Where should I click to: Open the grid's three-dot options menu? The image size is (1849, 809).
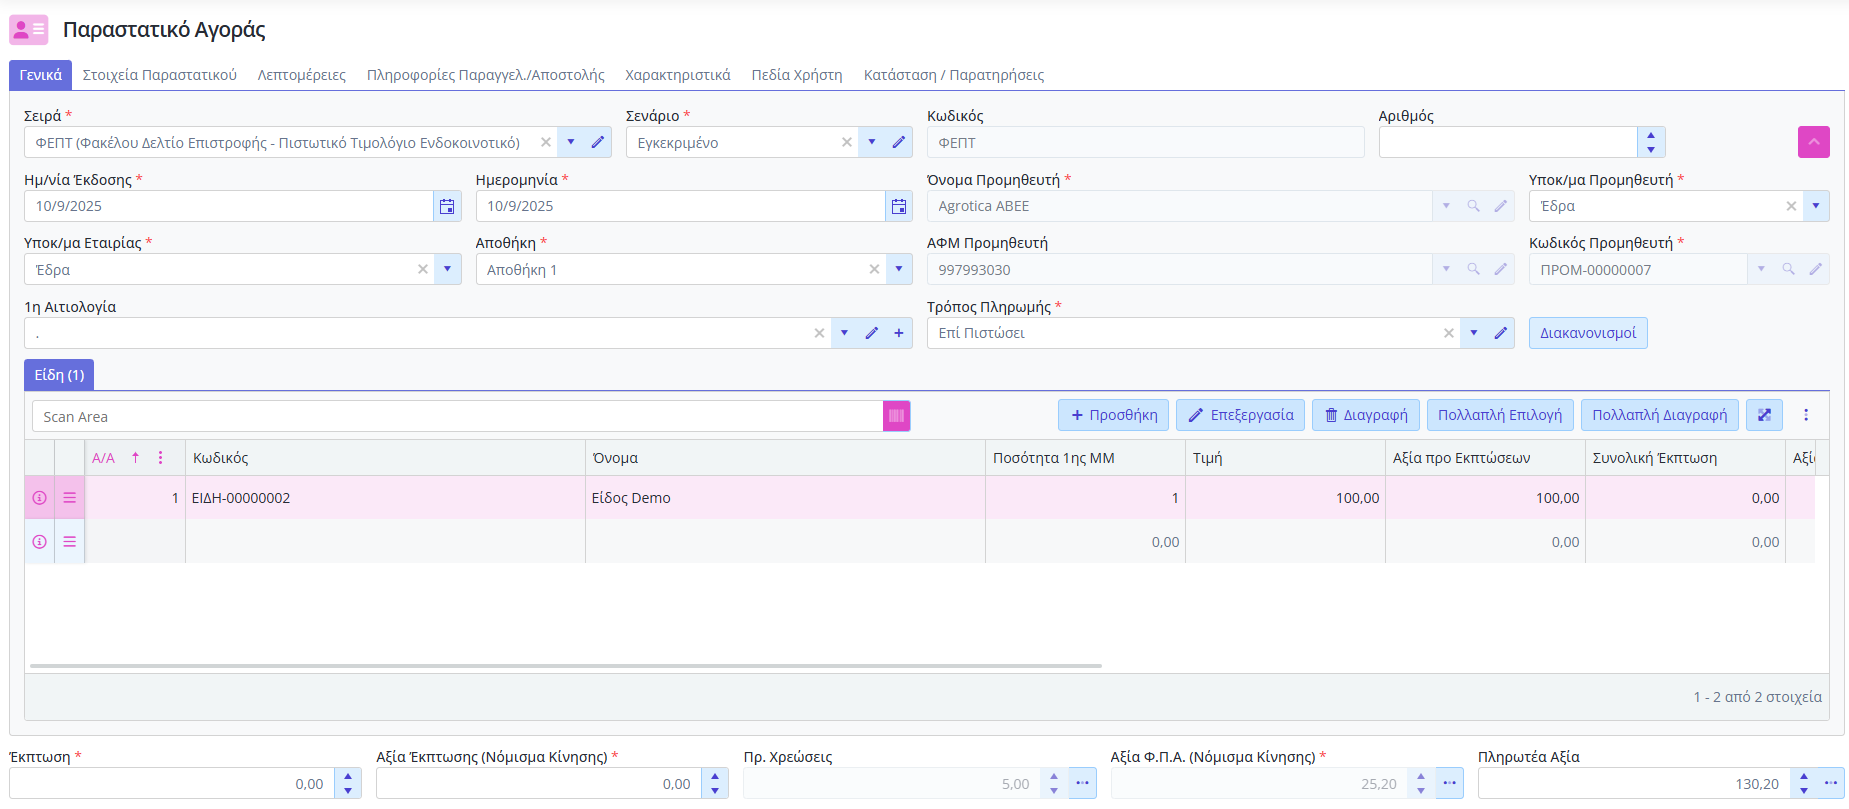[1806, 415]
